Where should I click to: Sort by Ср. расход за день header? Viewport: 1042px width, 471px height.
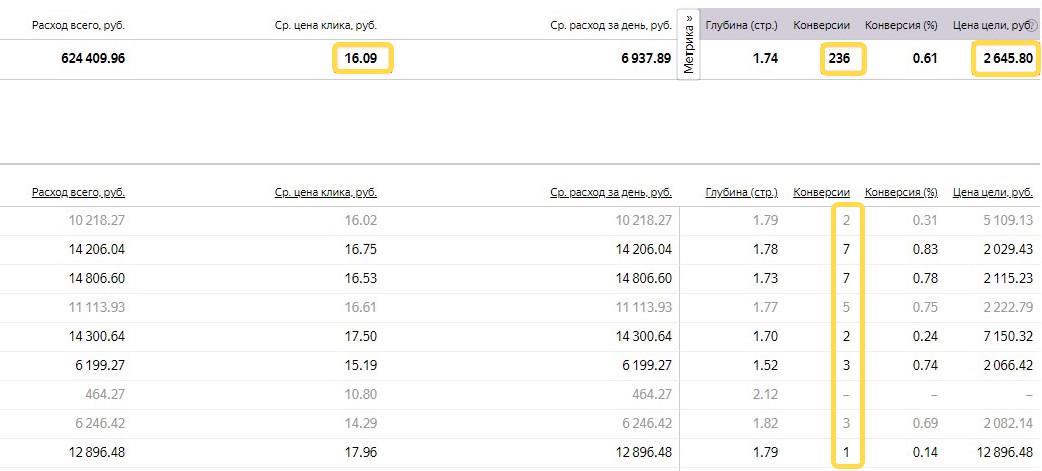(610, 192)
